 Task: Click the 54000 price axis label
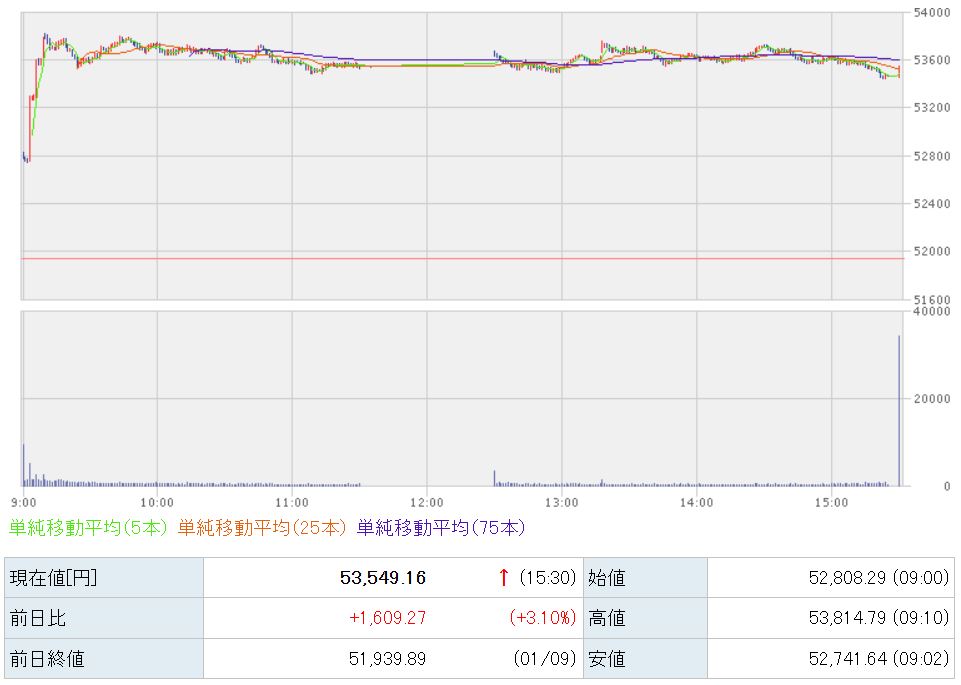[931, 13]
